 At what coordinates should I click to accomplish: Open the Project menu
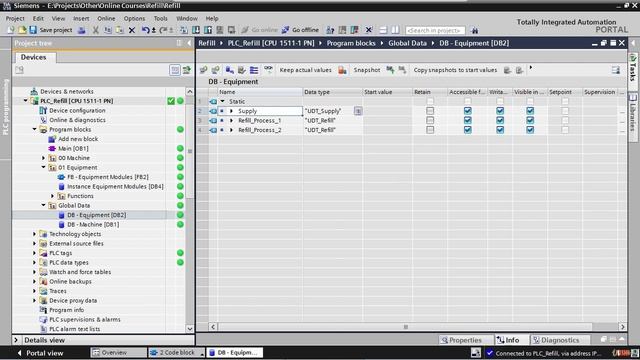(15, 18)
